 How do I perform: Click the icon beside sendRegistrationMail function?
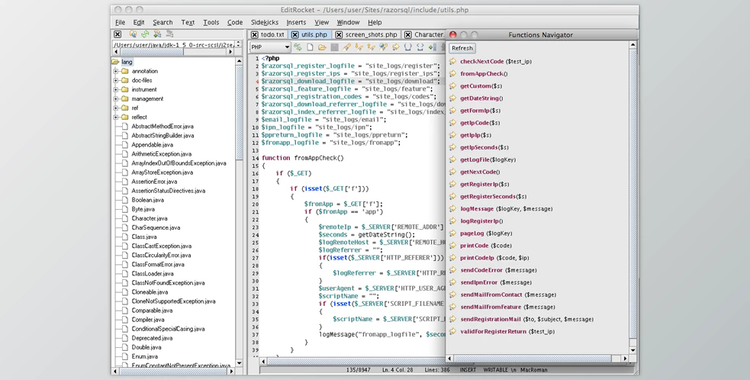[x=453, y=319]
